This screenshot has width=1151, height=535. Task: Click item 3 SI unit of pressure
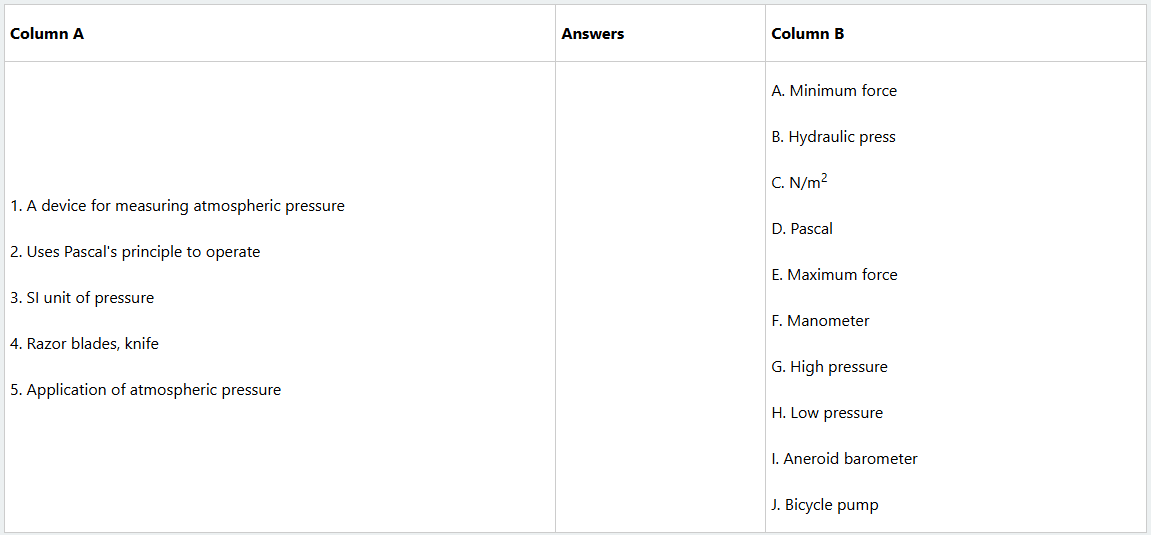pos(82,298)
